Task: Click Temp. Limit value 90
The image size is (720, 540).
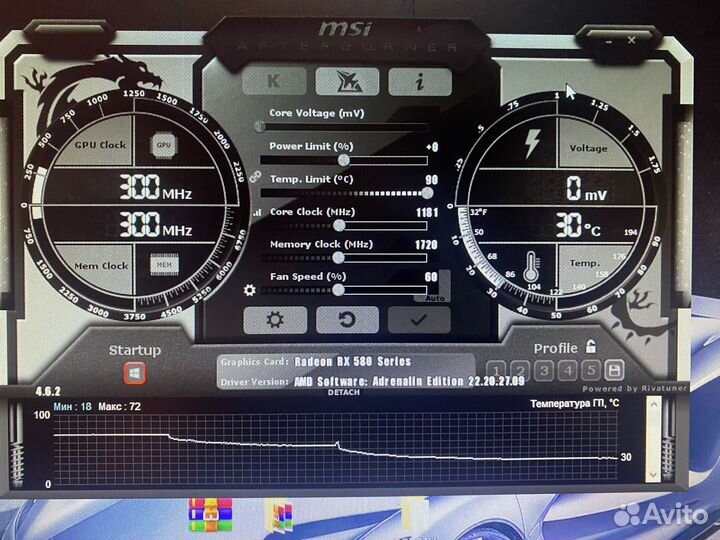Action: [x=432, y=180]
